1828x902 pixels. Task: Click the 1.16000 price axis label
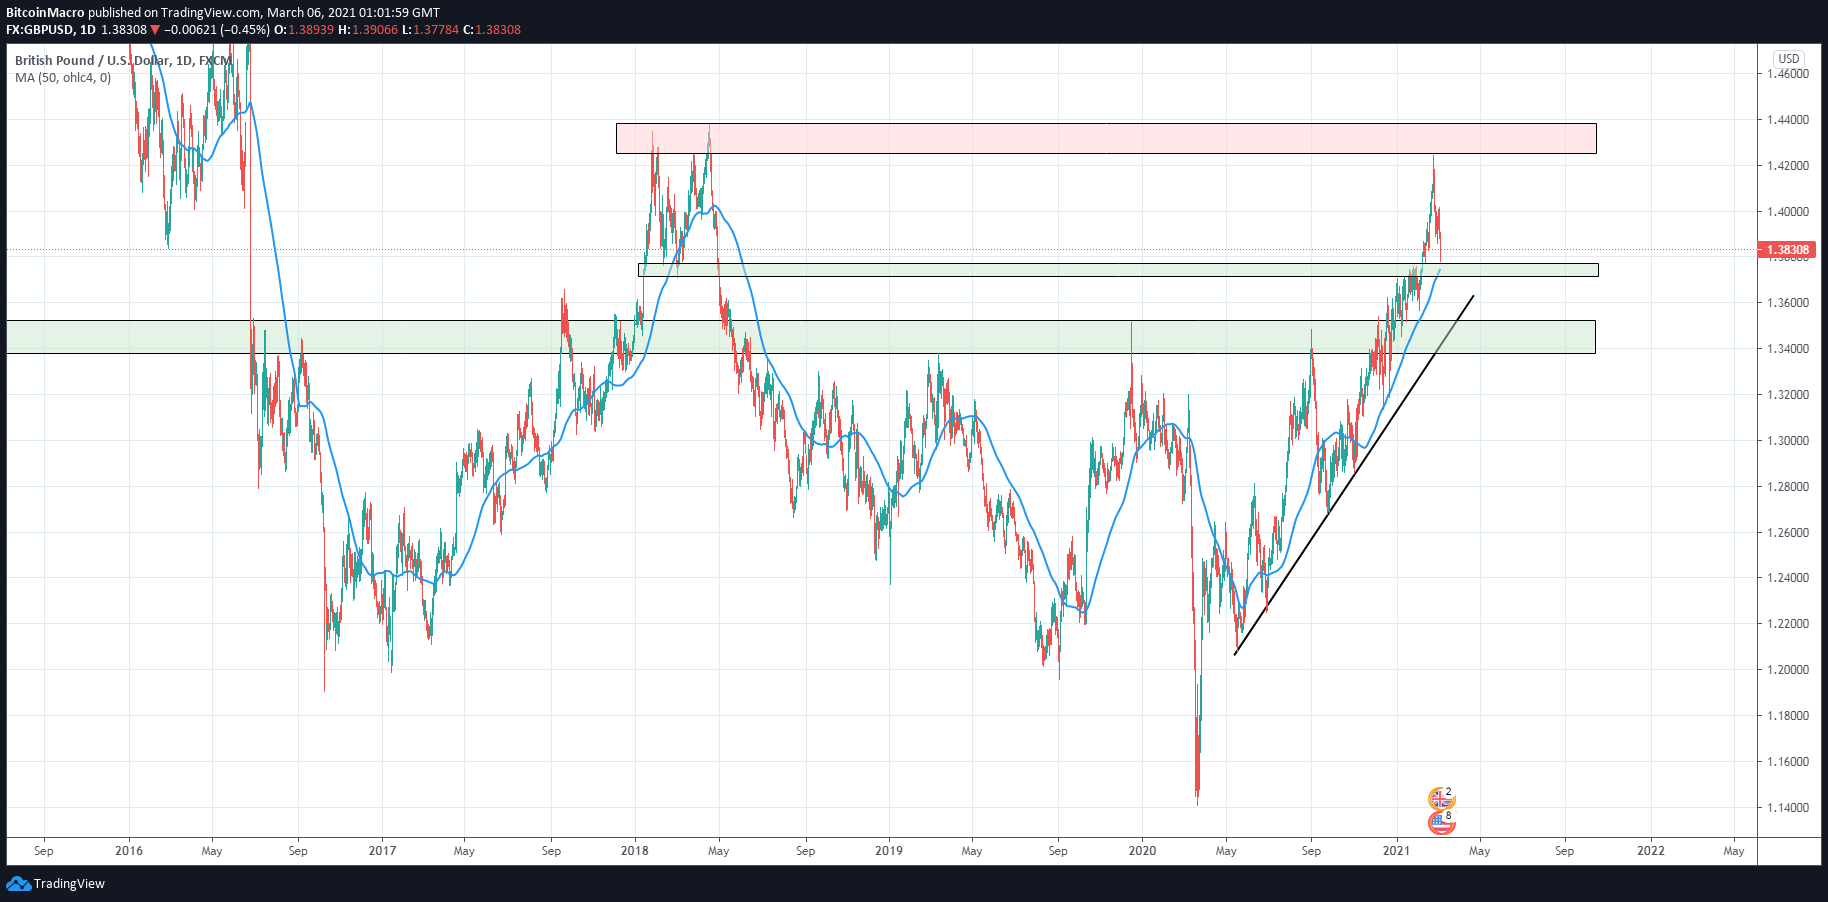[1788, 762]
